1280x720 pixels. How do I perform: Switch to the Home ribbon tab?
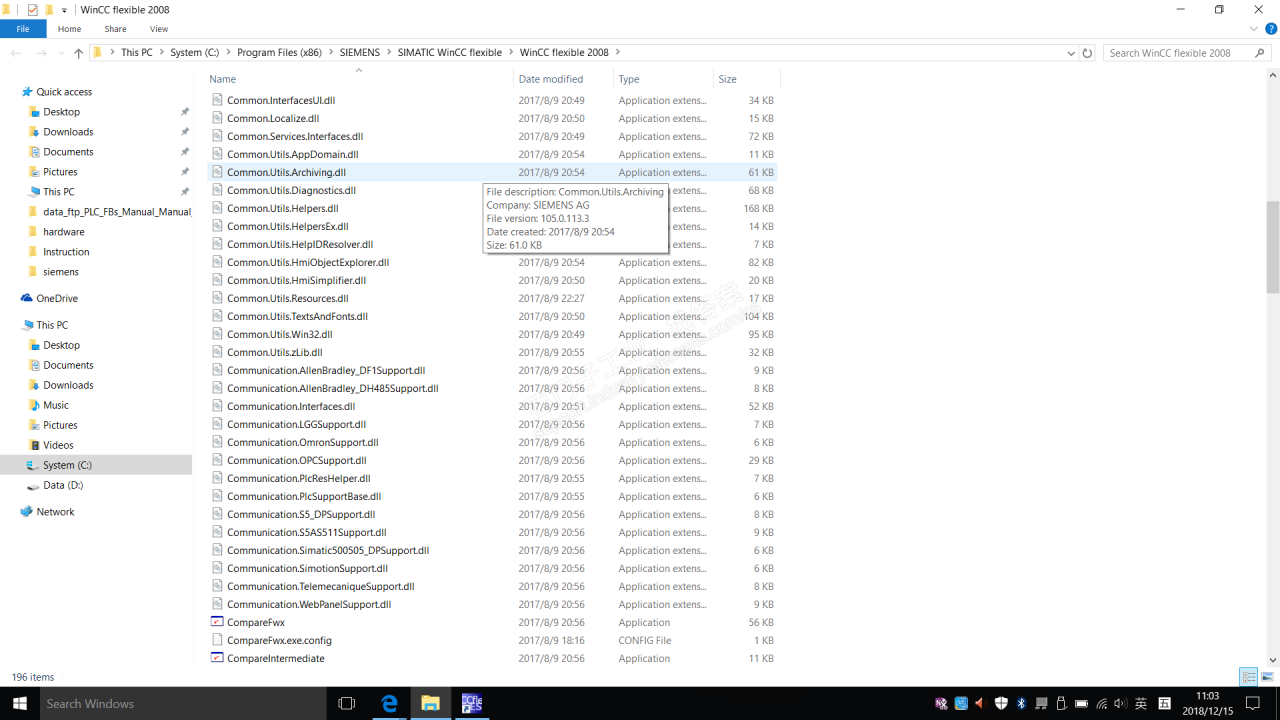click(69, 29)
